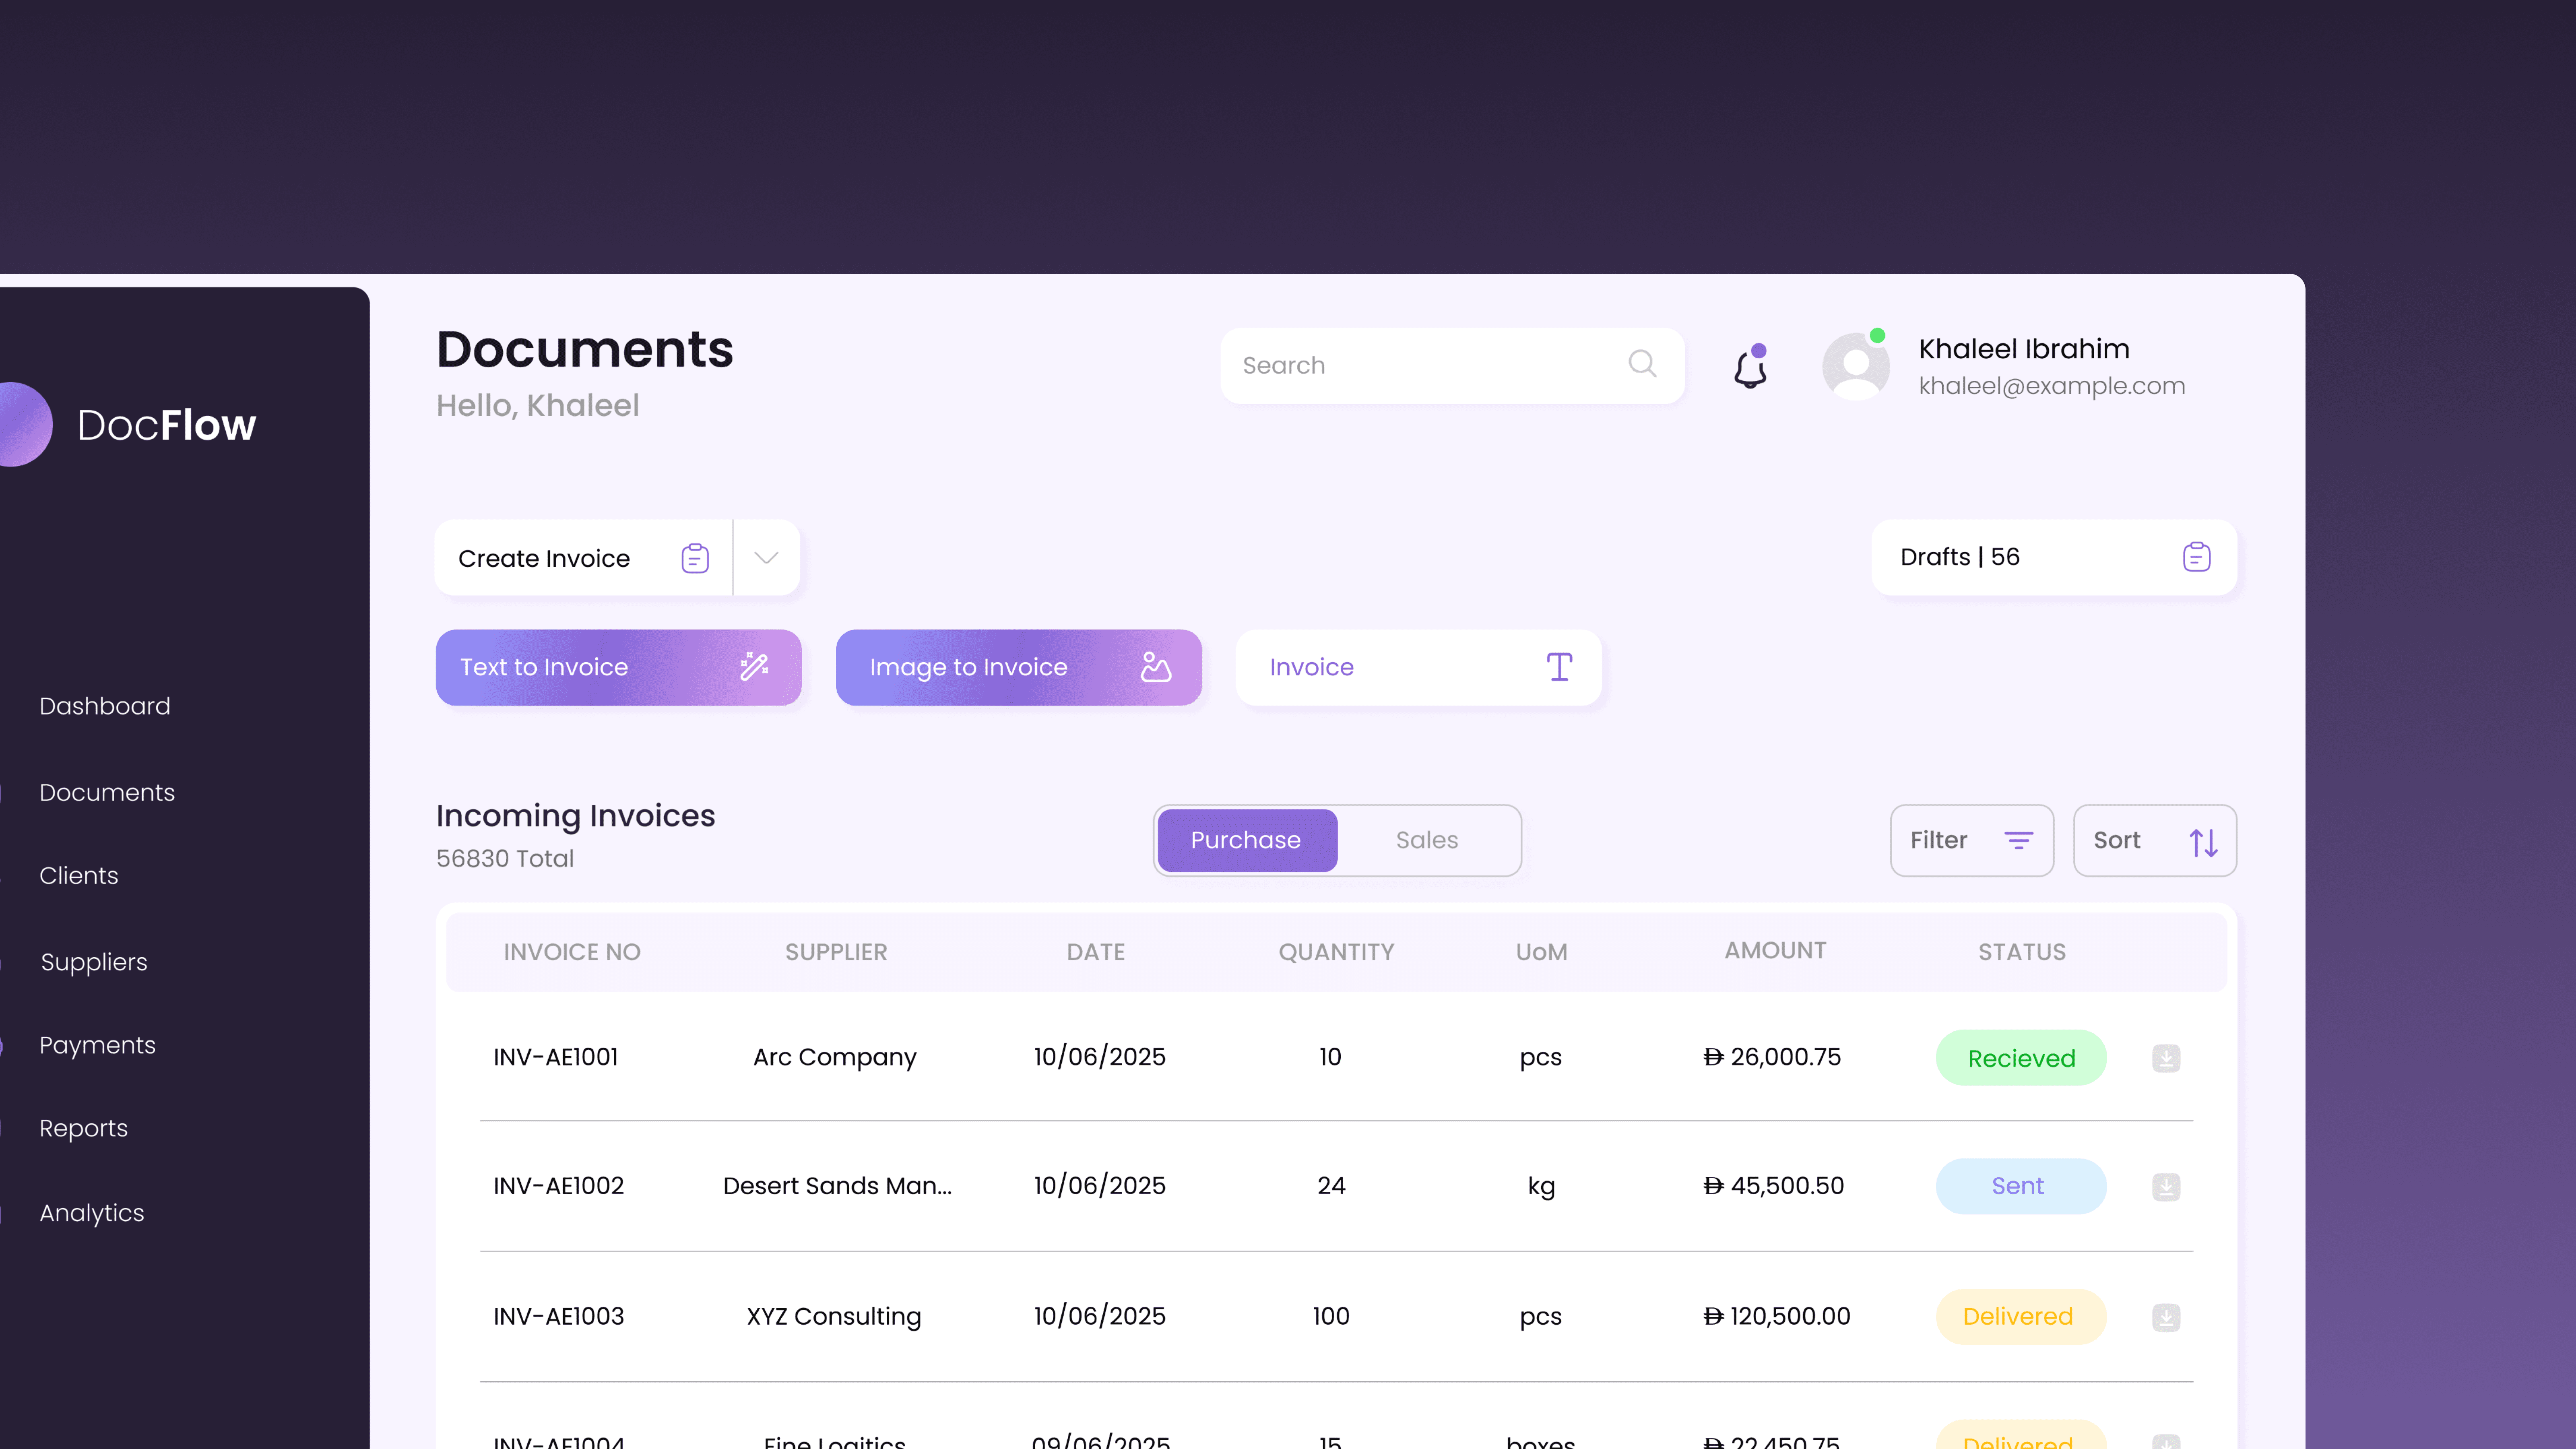Click the Recieved status badge
The width and height of the screenshot is (2576, 1449).
pos(2021,1058)
